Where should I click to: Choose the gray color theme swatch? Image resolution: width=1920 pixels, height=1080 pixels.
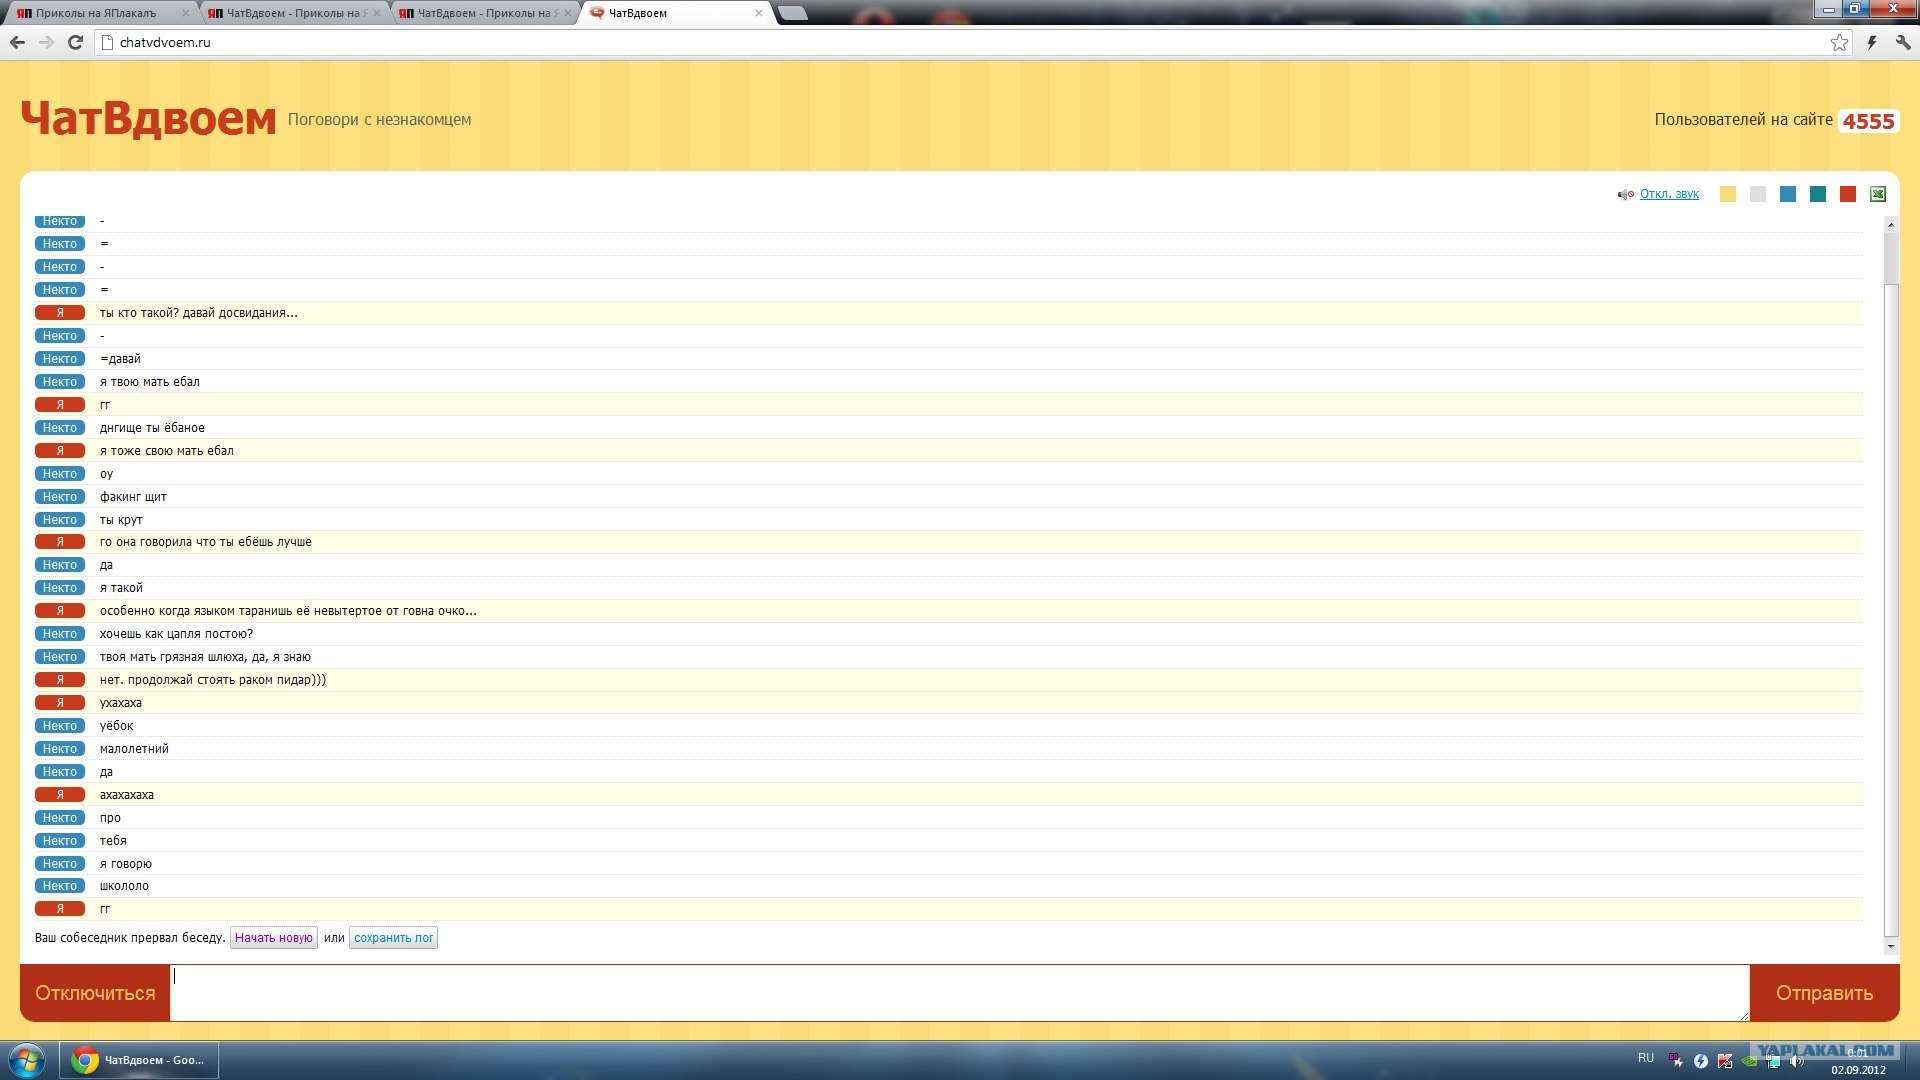[1758, 194]
